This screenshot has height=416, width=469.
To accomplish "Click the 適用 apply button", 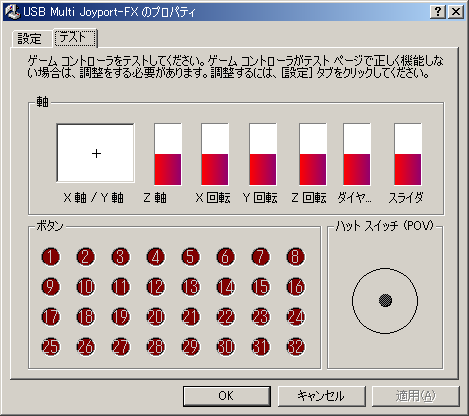I will 416,396.
